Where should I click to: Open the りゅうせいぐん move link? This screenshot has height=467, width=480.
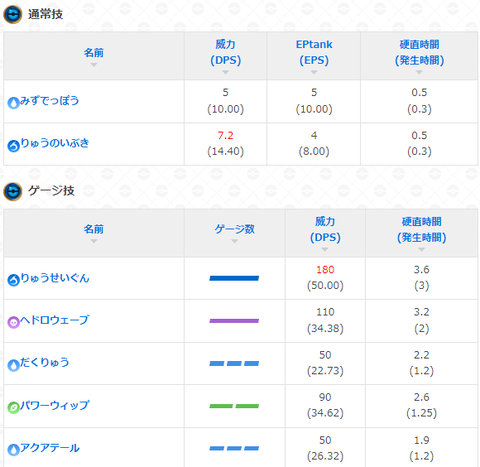click(x=55, y=278)
